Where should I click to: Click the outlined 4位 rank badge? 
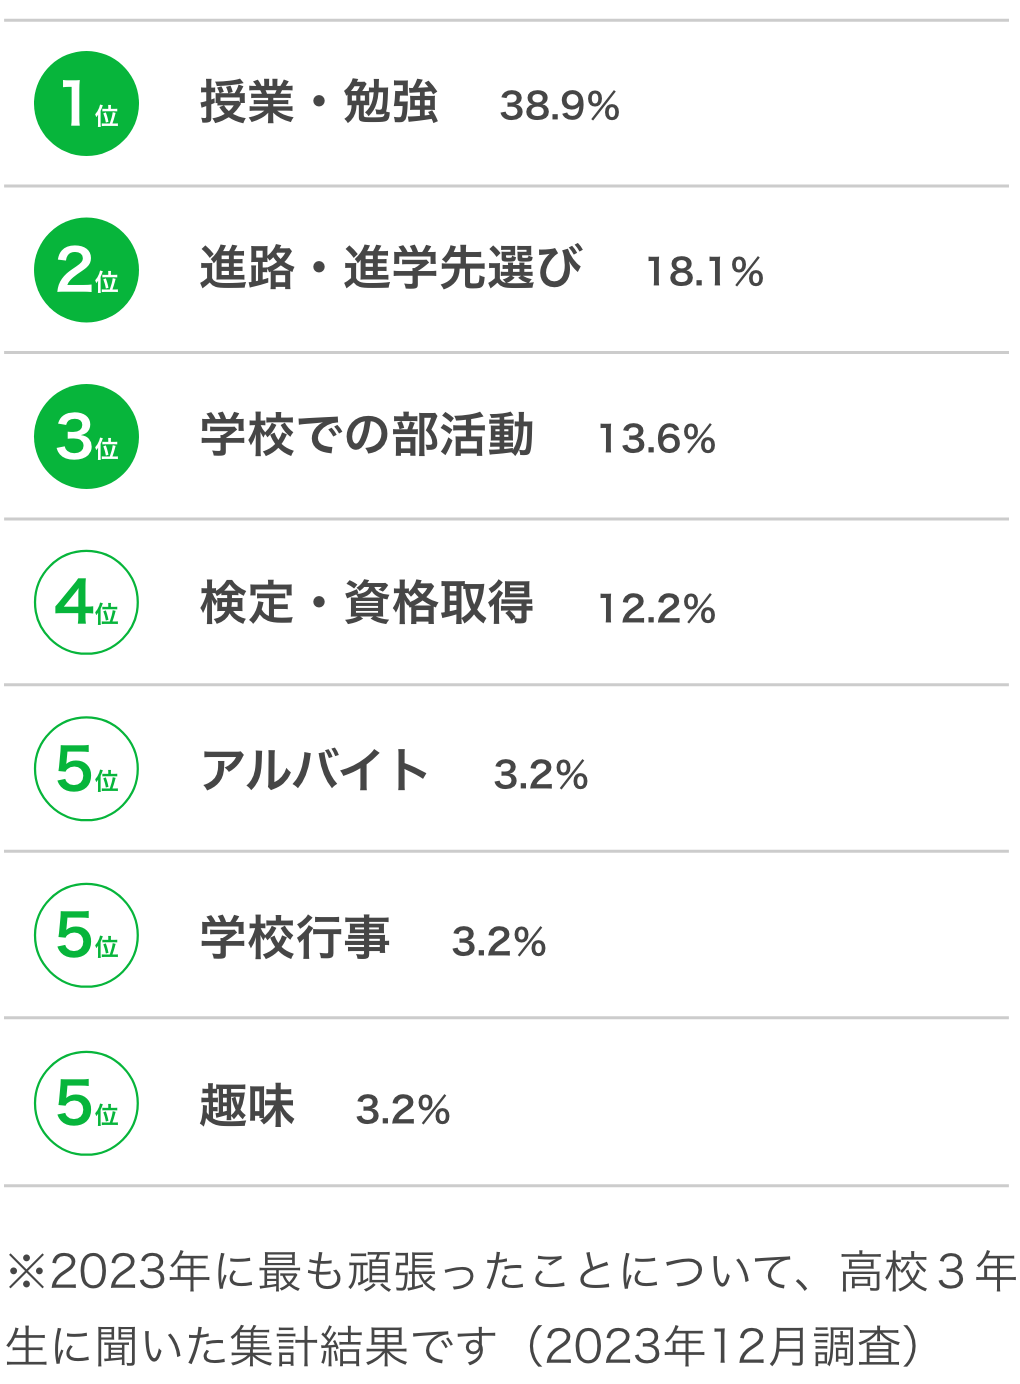pos(86,603)
